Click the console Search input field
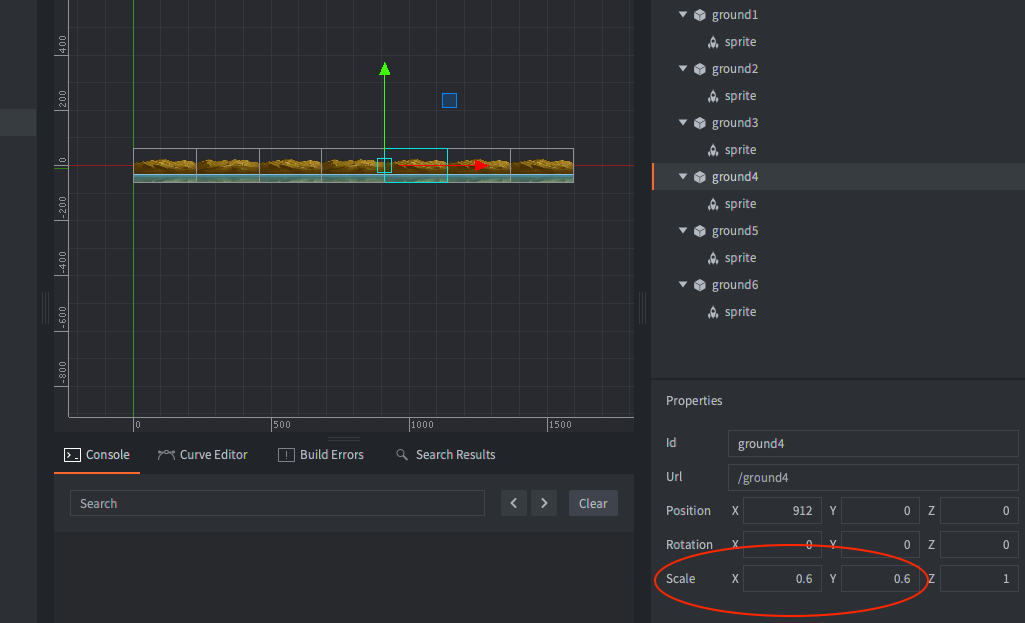Screen dimensions: 1025x623 pyautogui.click(x=277, y=503)
